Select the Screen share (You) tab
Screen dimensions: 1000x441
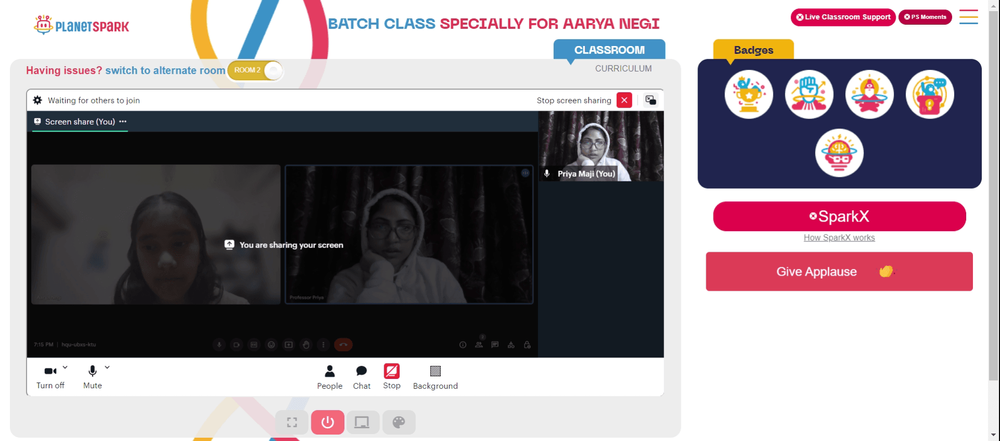[x=80, y=121]
